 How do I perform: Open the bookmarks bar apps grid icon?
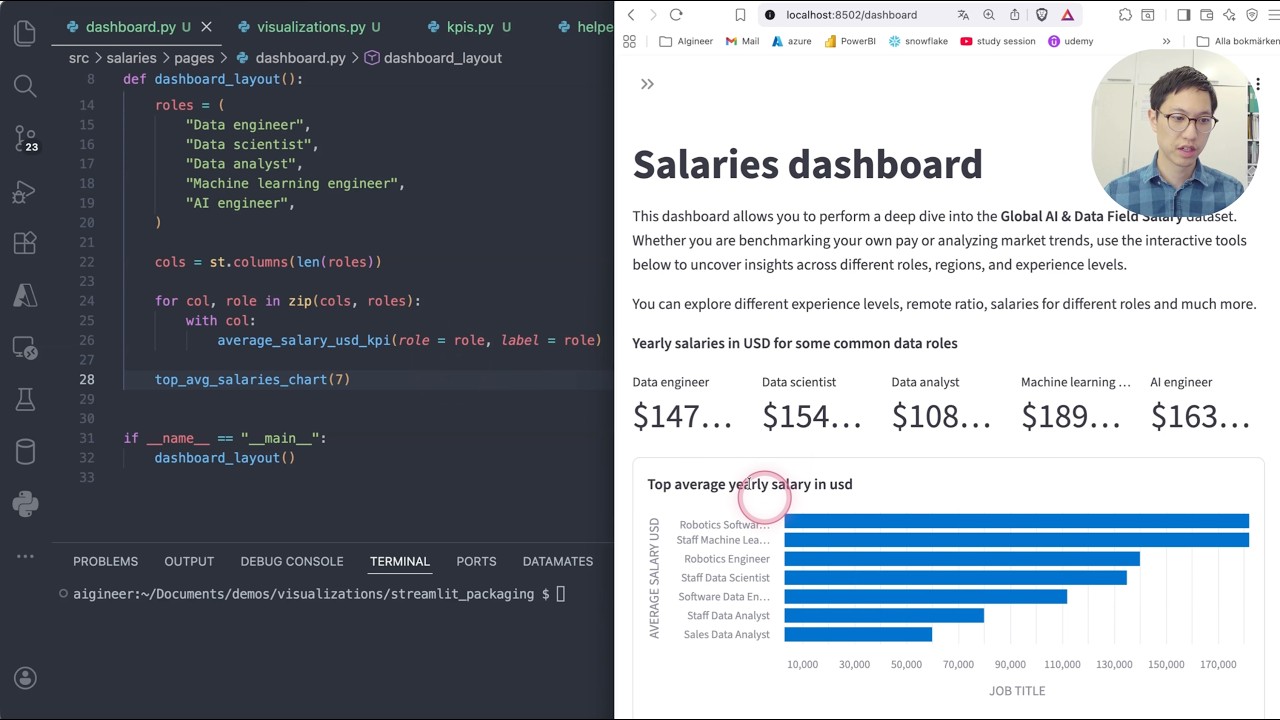point(629,41)
